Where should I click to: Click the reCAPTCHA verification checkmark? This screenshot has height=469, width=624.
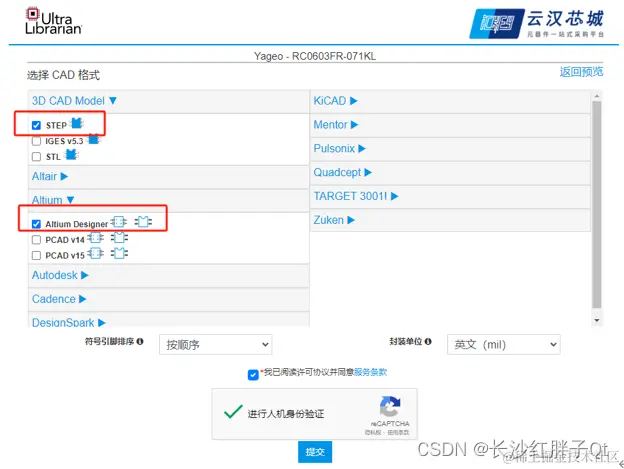click(x=233, y=412)
